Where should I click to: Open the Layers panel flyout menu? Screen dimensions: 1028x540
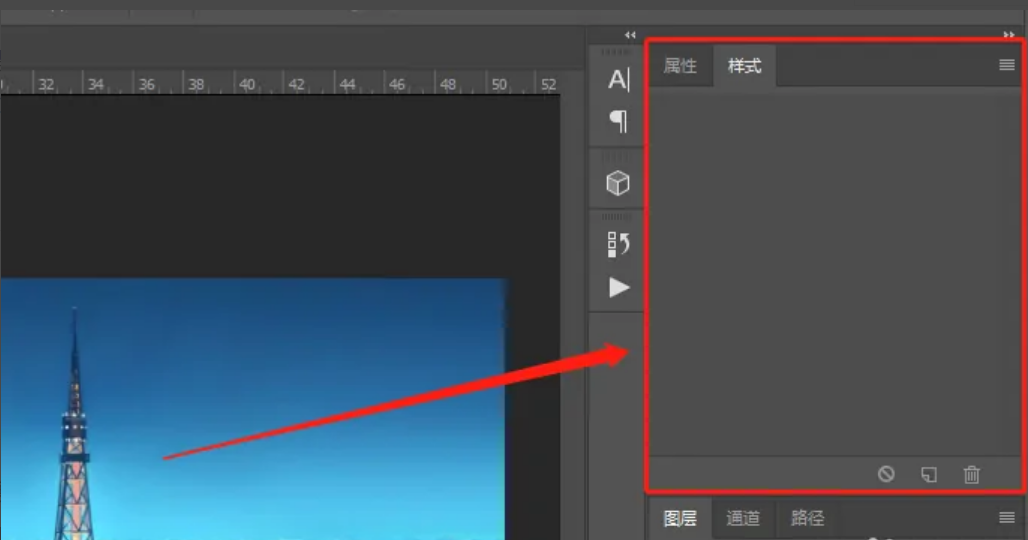[x=1006, y=517]
